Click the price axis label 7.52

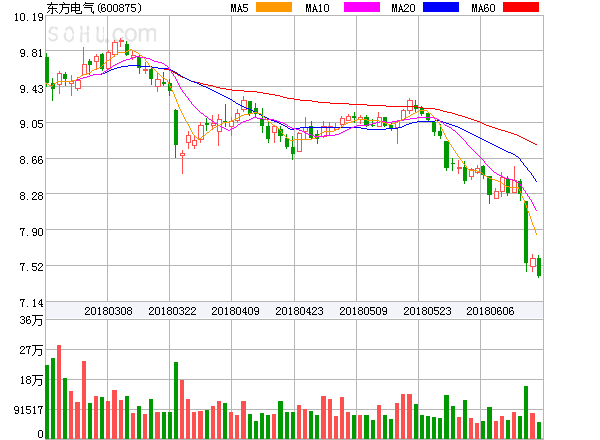point(31,267)
